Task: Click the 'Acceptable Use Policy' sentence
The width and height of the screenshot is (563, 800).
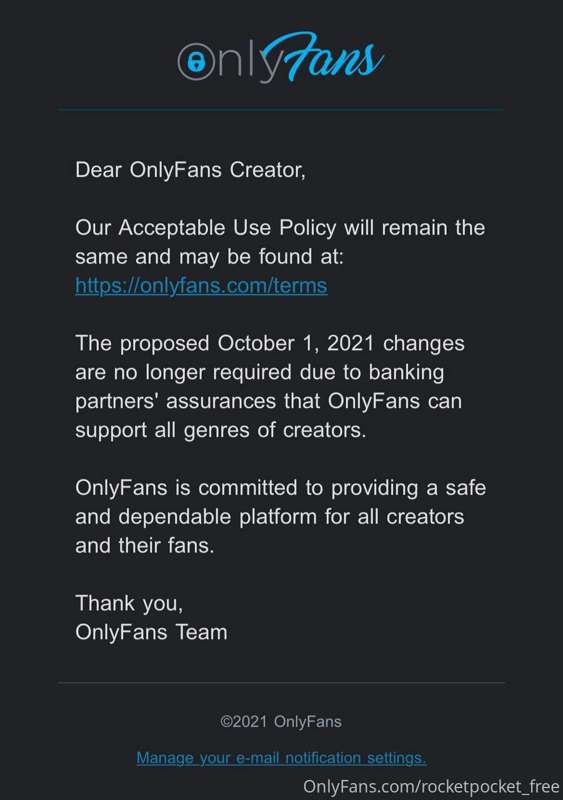Action: 280,228
